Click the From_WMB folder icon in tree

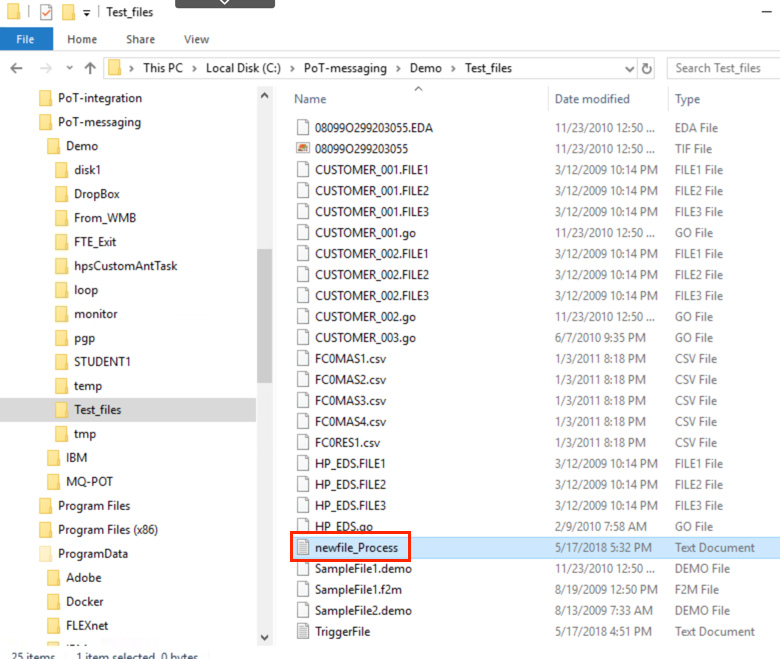pyautogui.click(x=62, y=218)
